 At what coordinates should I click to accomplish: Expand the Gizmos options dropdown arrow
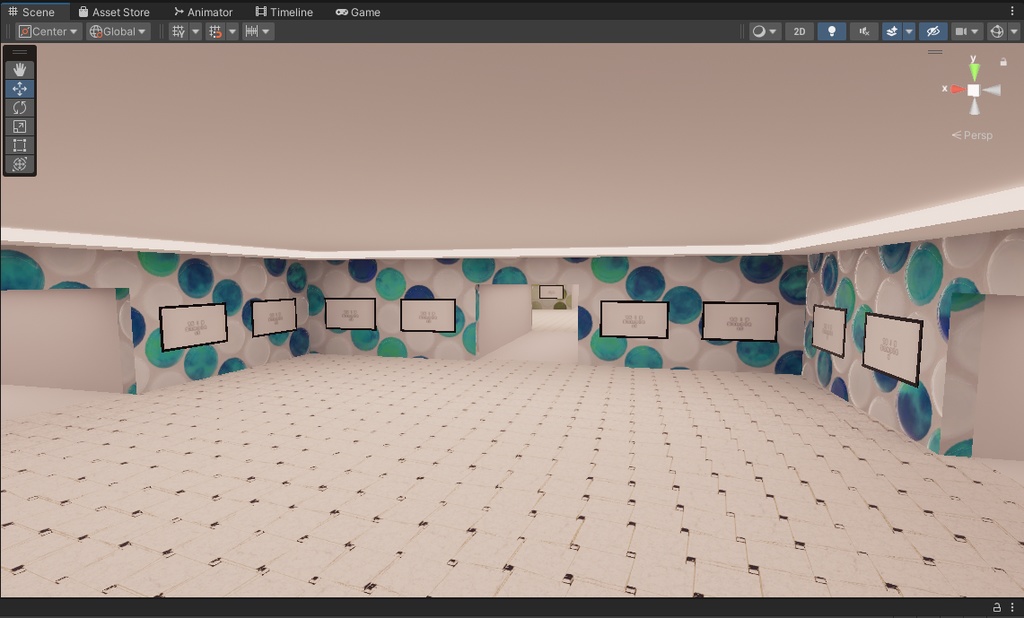1014,31
